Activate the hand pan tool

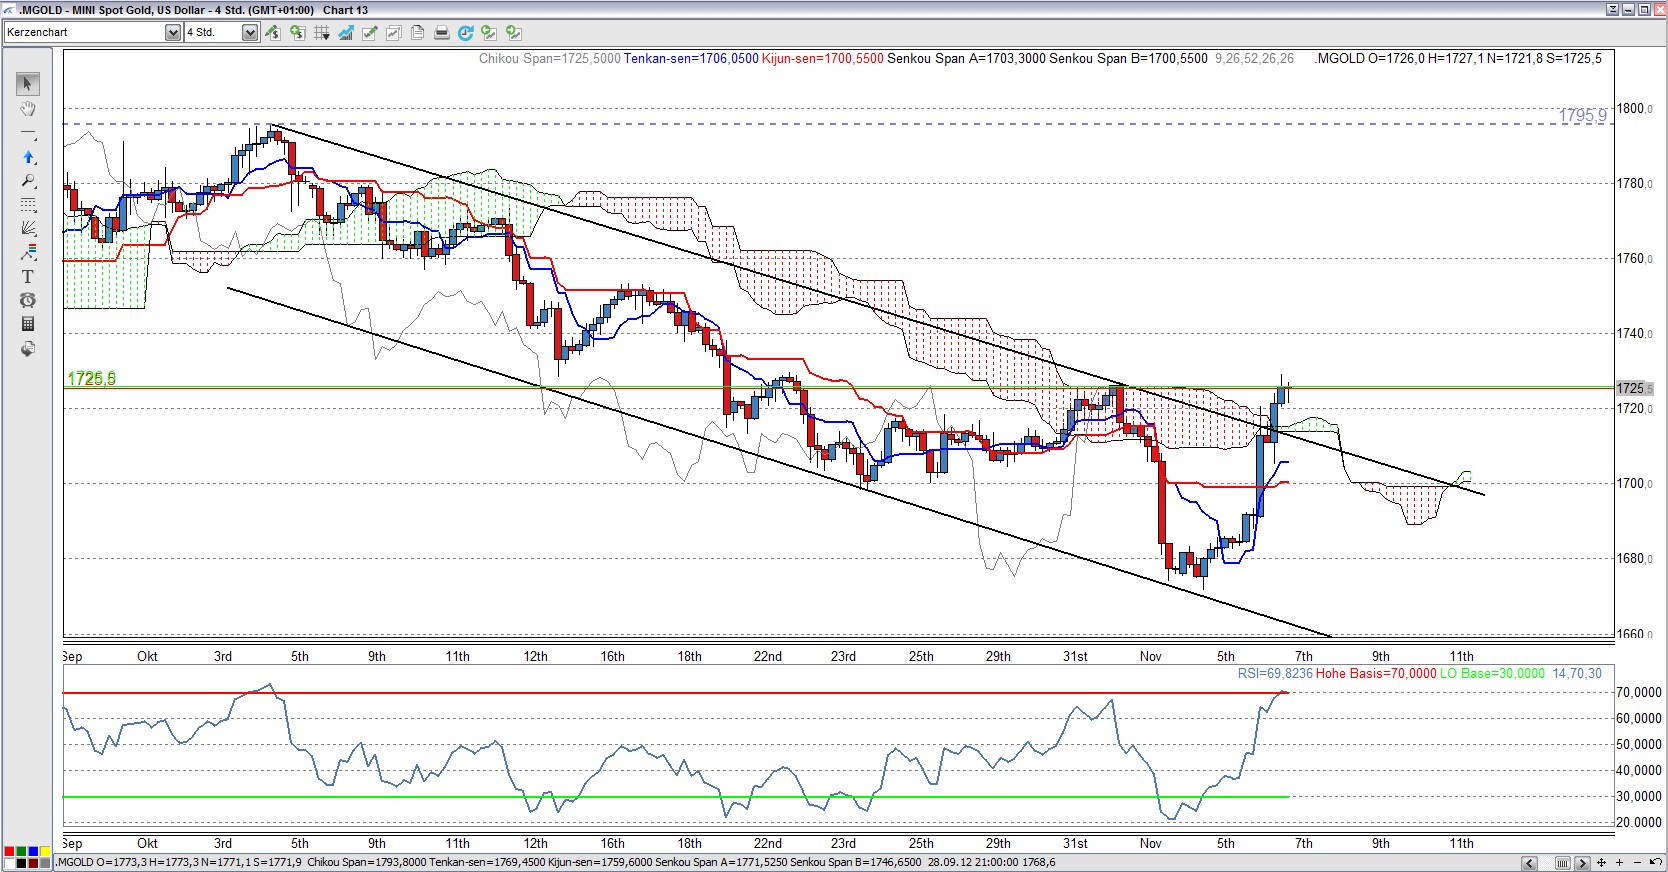point(28,108)
